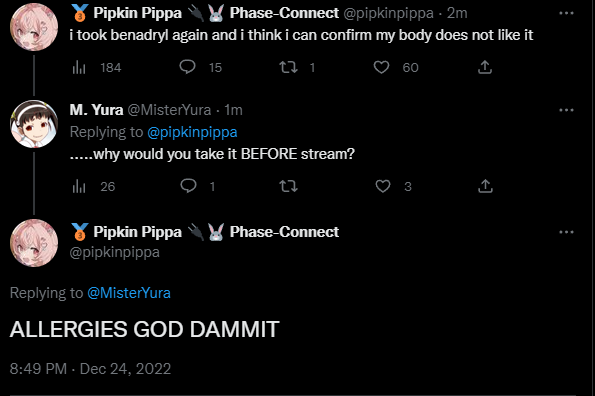
Task: Like M. Yura's reply tweet
Action: tap(393, 186)
